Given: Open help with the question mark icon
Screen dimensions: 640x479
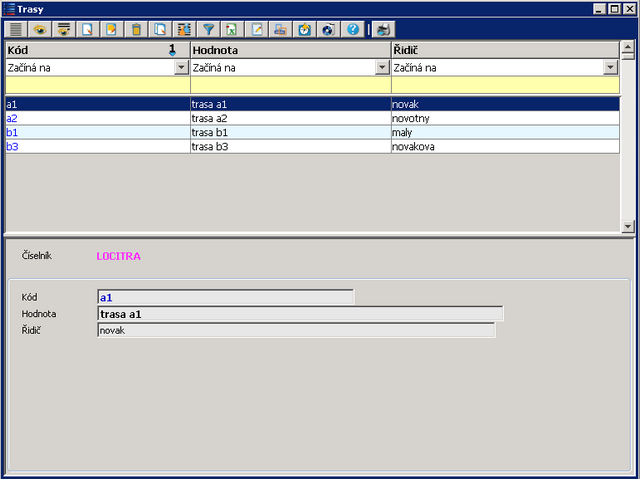Looking at the screenshot, I should (x=352, y=29).
